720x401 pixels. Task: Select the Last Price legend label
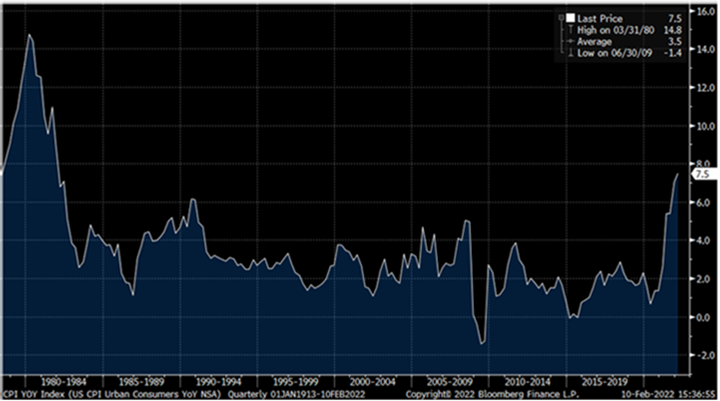click(600, 17)
